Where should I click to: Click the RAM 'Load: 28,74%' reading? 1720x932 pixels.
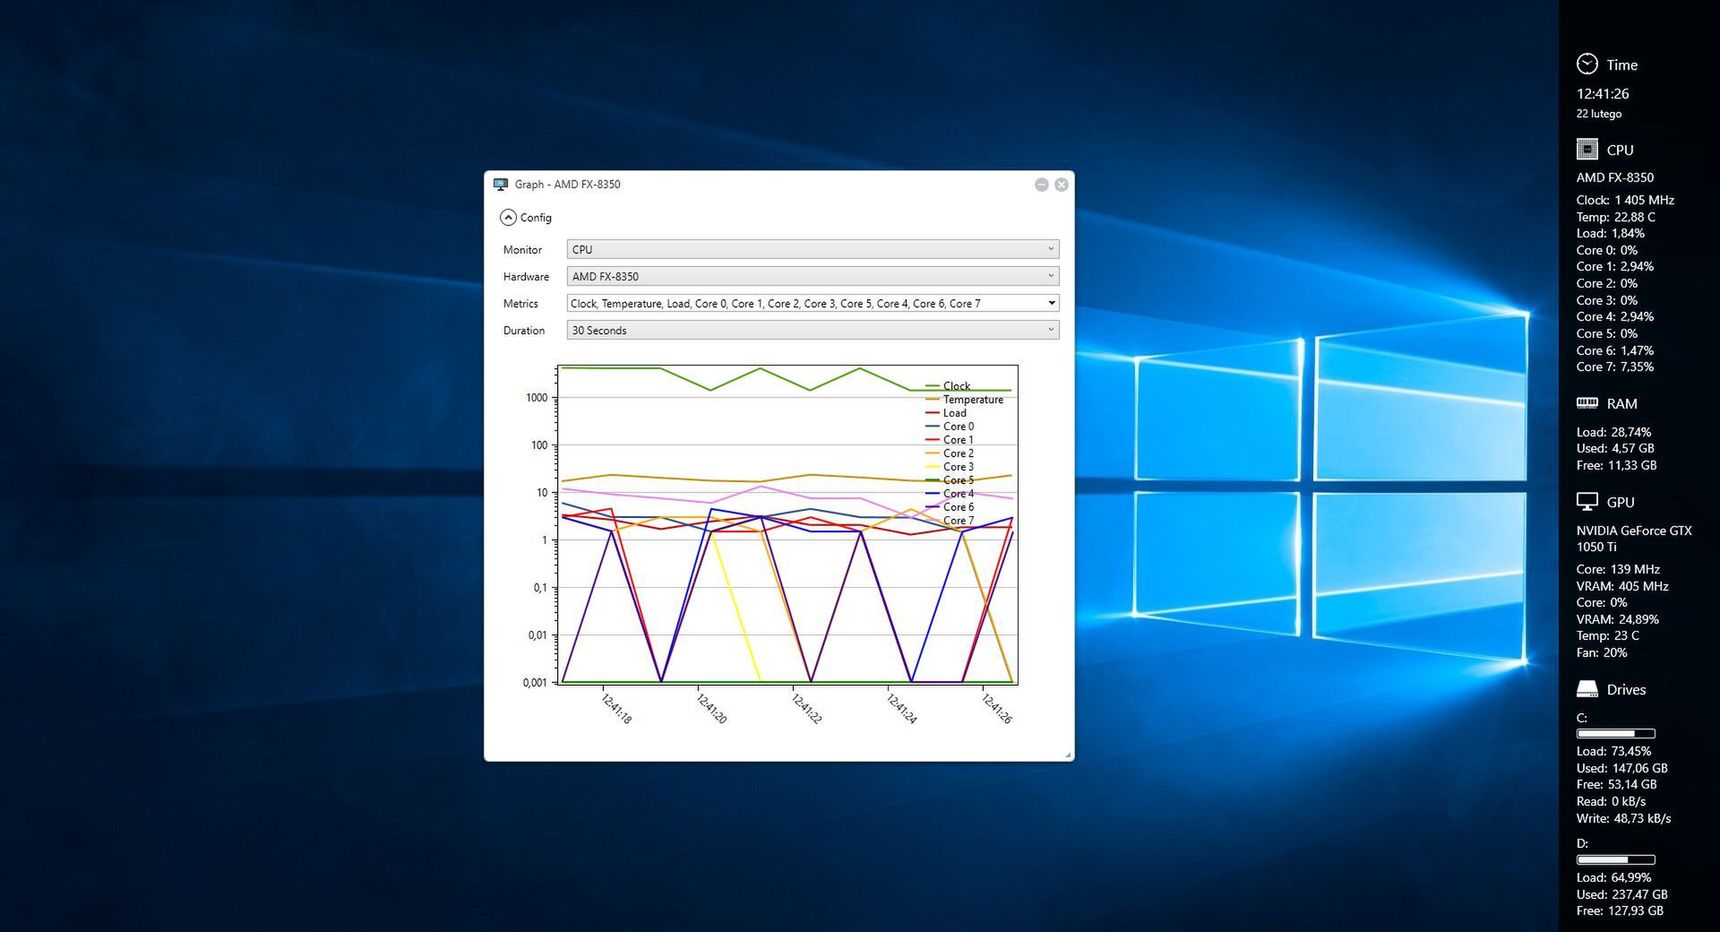(x=1614, y=432)
